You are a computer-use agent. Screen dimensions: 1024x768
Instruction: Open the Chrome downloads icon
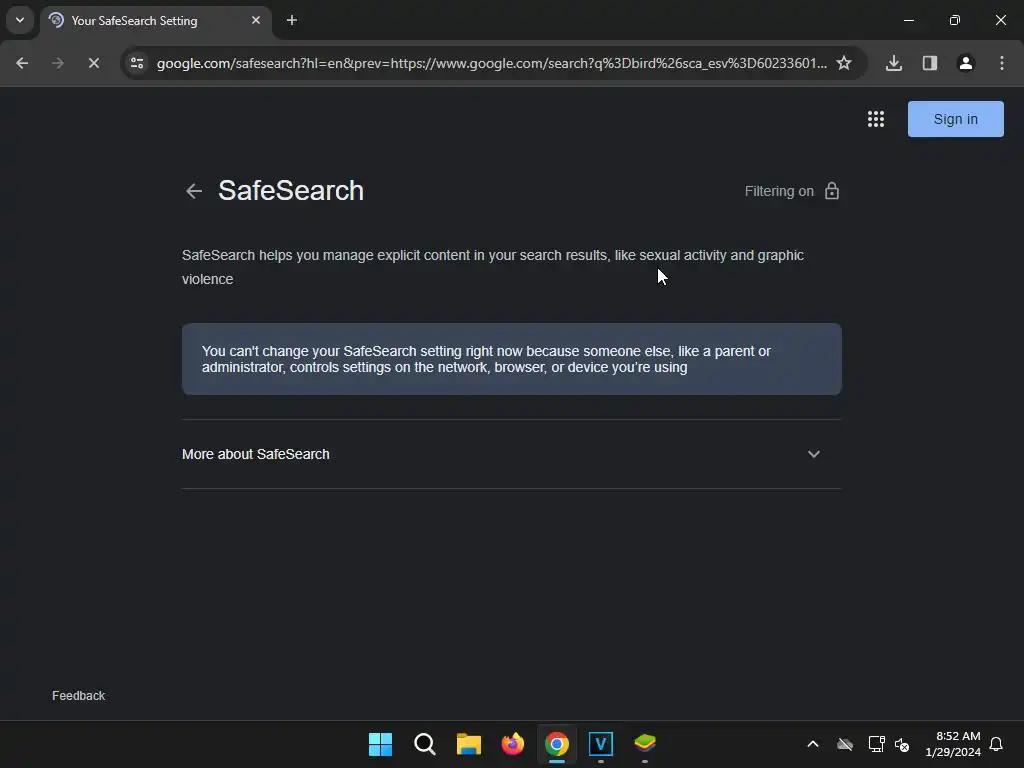(x=894, y=63)
